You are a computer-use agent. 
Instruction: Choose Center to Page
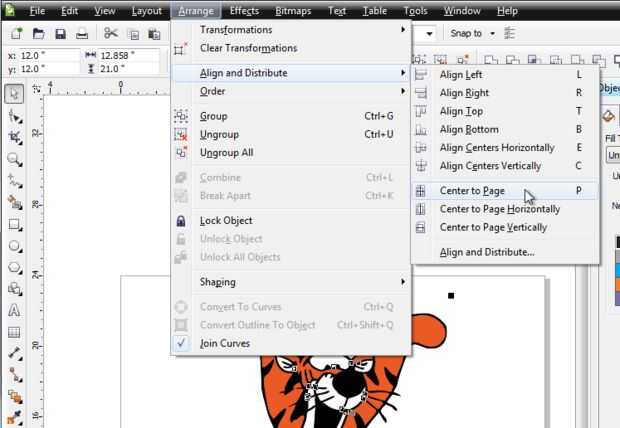pyautogui.click(x=505, y=191)
